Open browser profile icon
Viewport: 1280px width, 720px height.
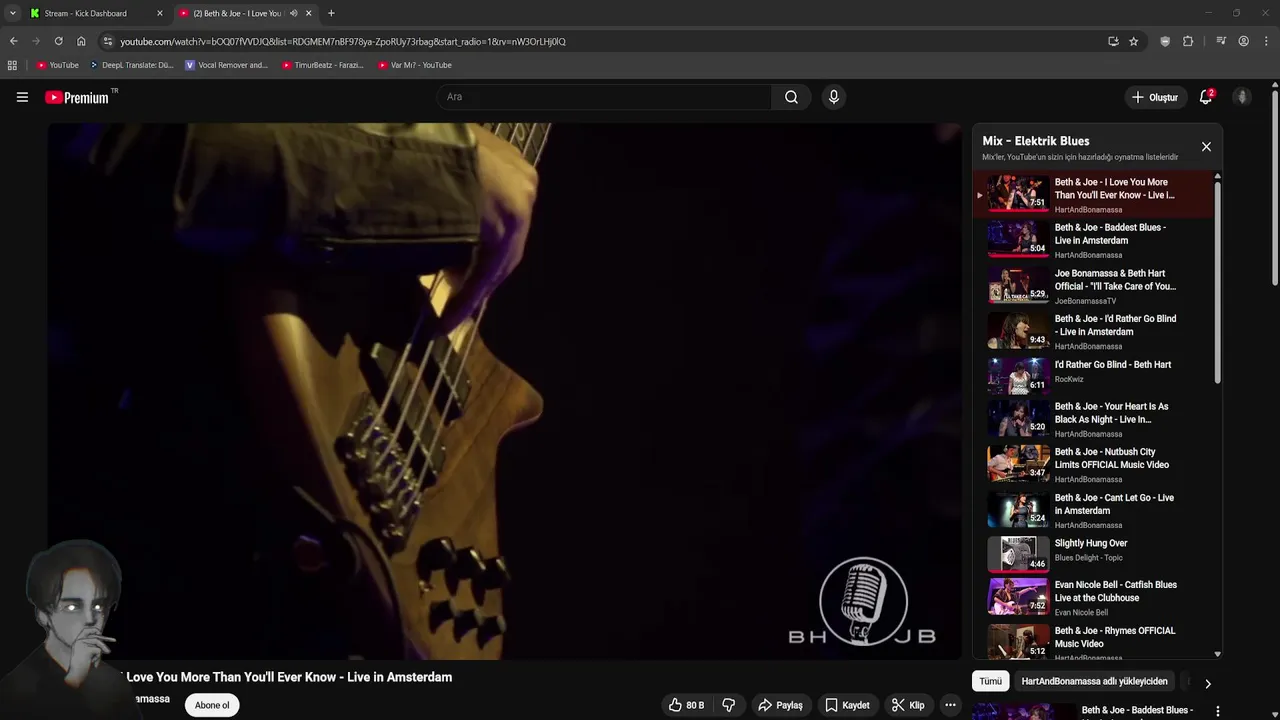tap(1243, 41)
